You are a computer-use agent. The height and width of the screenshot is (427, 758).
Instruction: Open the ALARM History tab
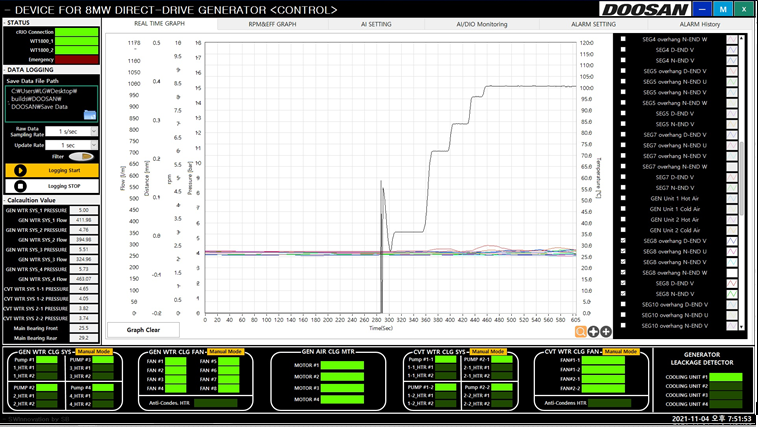click(x=699, y=23)
